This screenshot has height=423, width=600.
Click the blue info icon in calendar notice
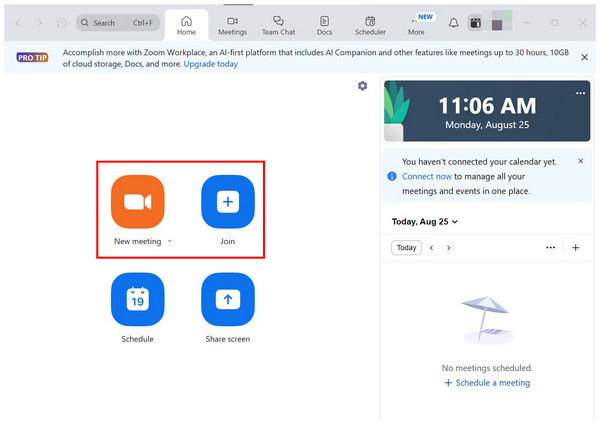pos(392,176)
